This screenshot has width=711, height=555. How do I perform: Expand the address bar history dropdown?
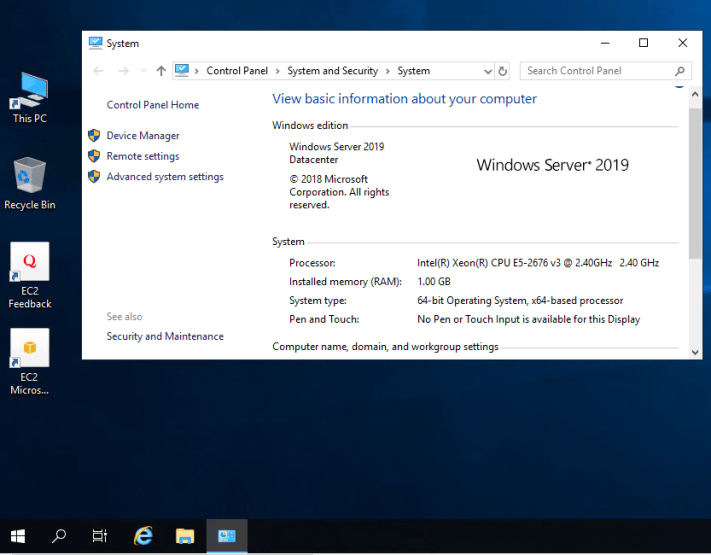click(487, 71)
